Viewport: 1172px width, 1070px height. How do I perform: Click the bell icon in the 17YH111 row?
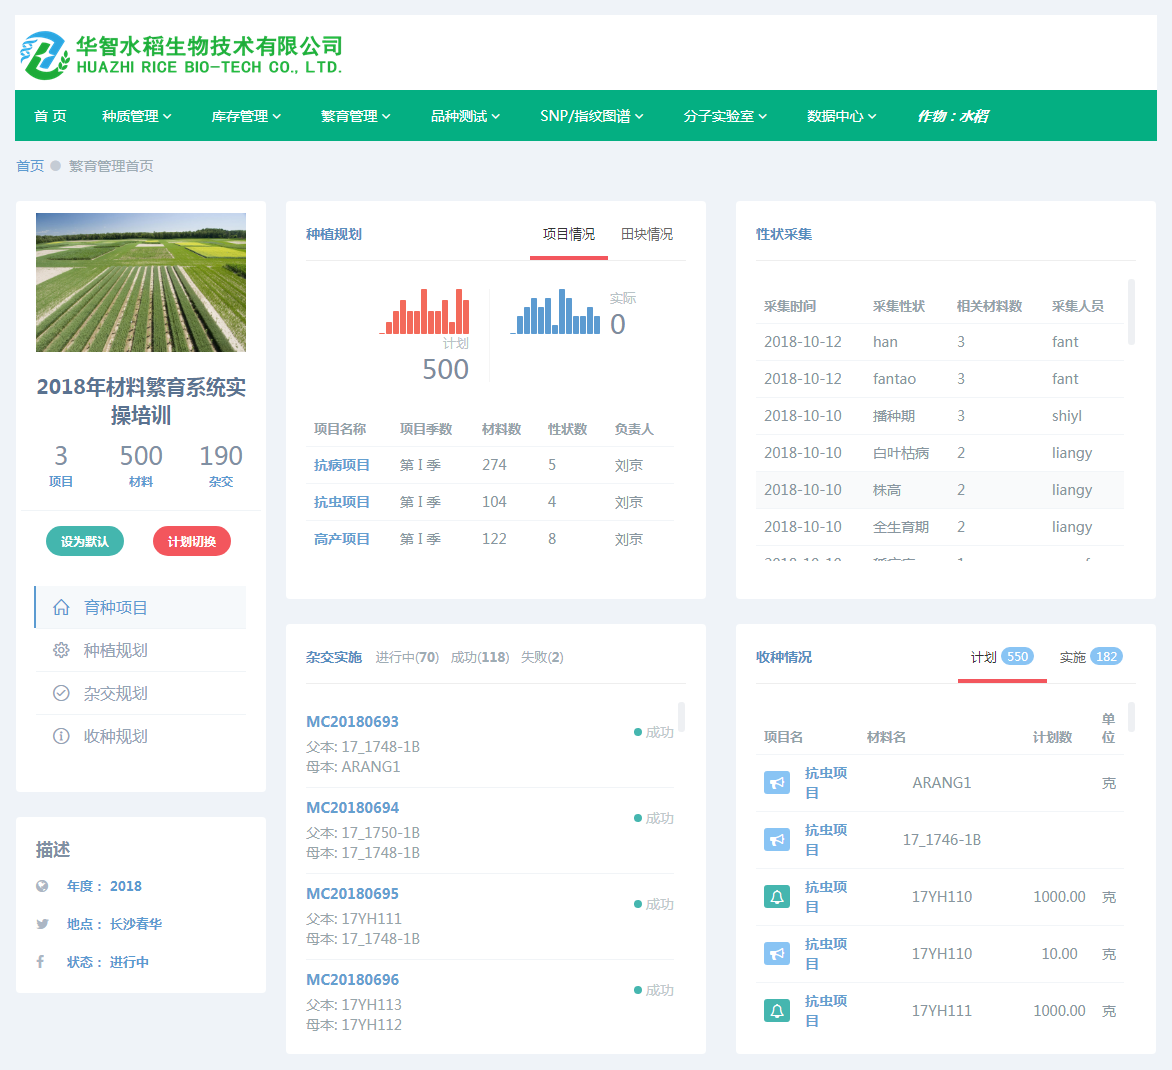pyautogui.click(x=777, y=1011)
